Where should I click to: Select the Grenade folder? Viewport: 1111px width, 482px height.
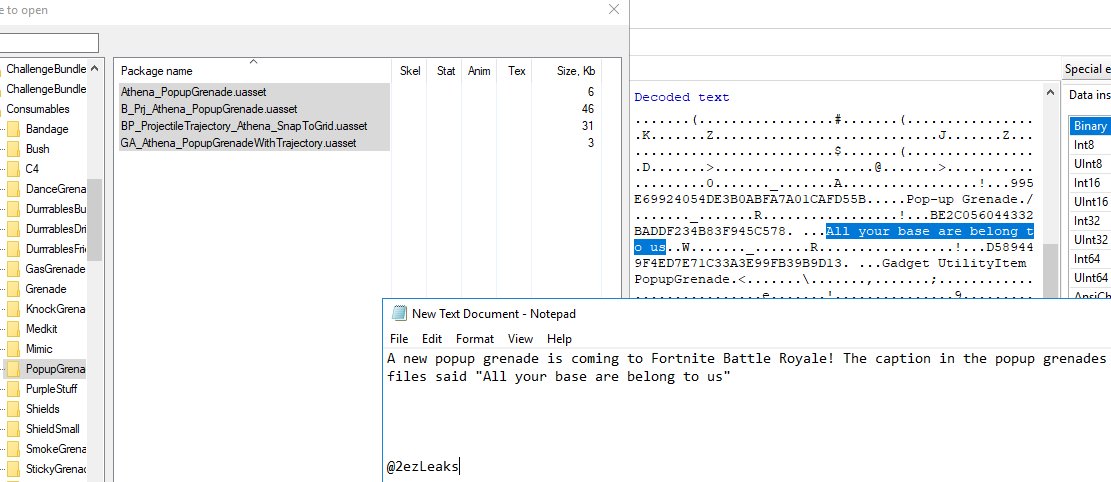coord(46,289)
